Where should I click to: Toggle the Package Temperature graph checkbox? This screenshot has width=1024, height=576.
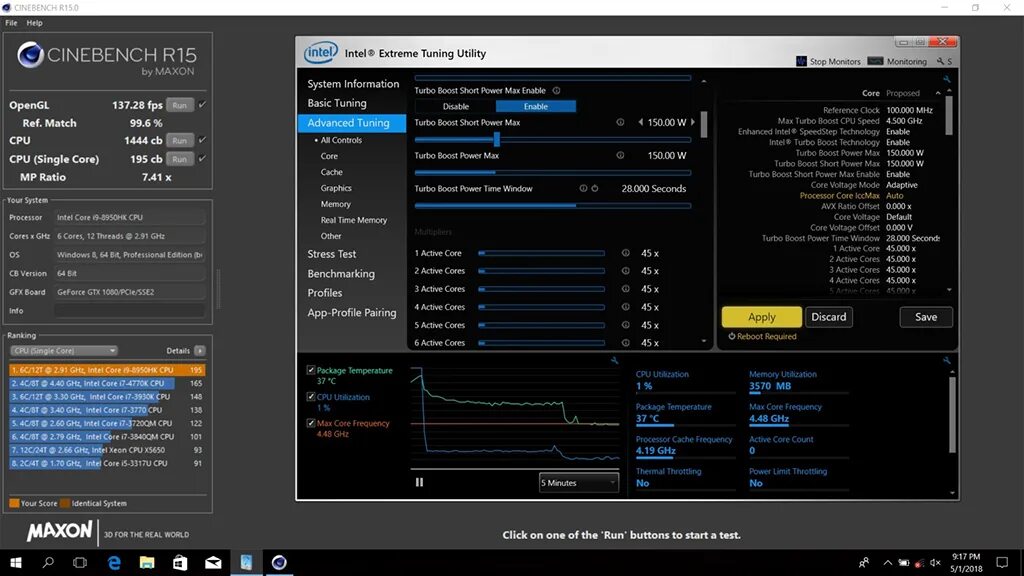(311, 370)
